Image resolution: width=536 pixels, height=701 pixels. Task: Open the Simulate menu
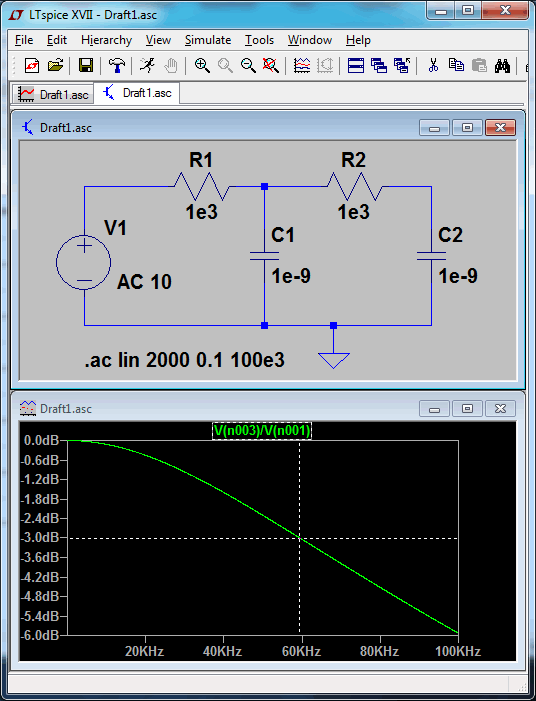click(208, 40)
